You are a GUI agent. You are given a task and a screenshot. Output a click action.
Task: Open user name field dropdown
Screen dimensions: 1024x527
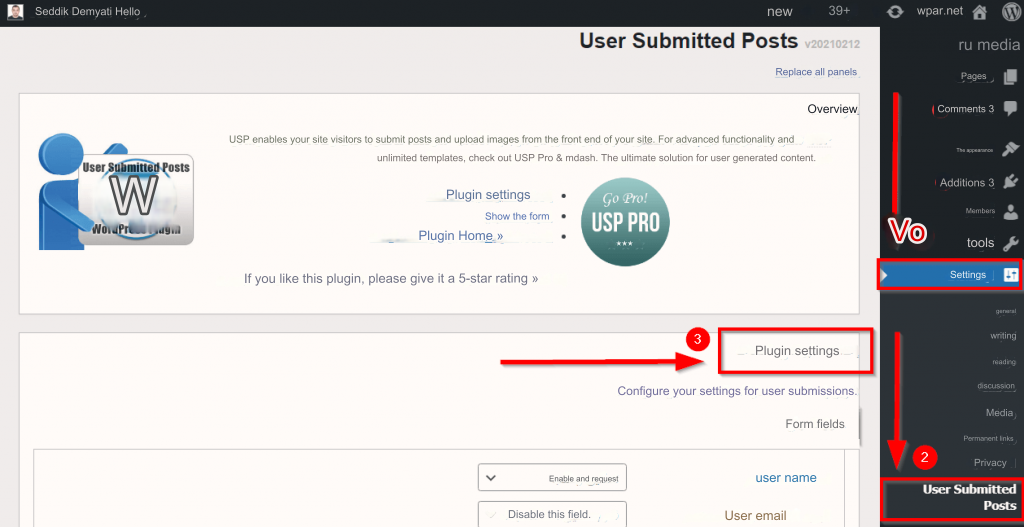pyautogui.click(x=552, y=477)
